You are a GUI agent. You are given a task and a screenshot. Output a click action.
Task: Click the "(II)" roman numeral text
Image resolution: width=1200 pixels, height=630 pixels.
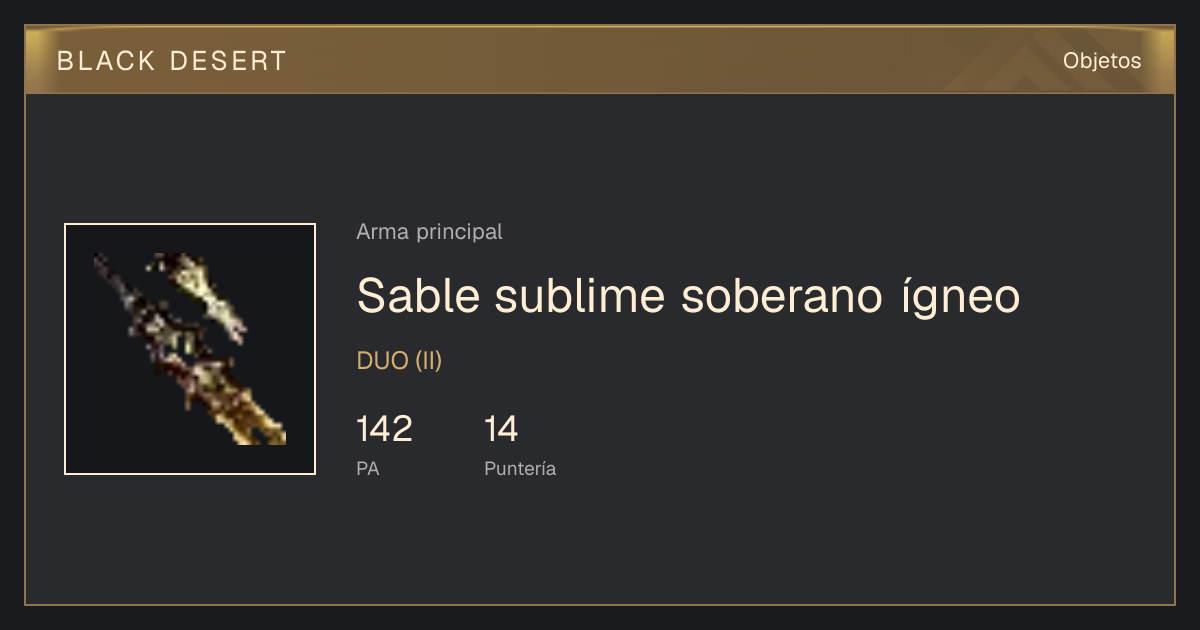click(428, 362)
